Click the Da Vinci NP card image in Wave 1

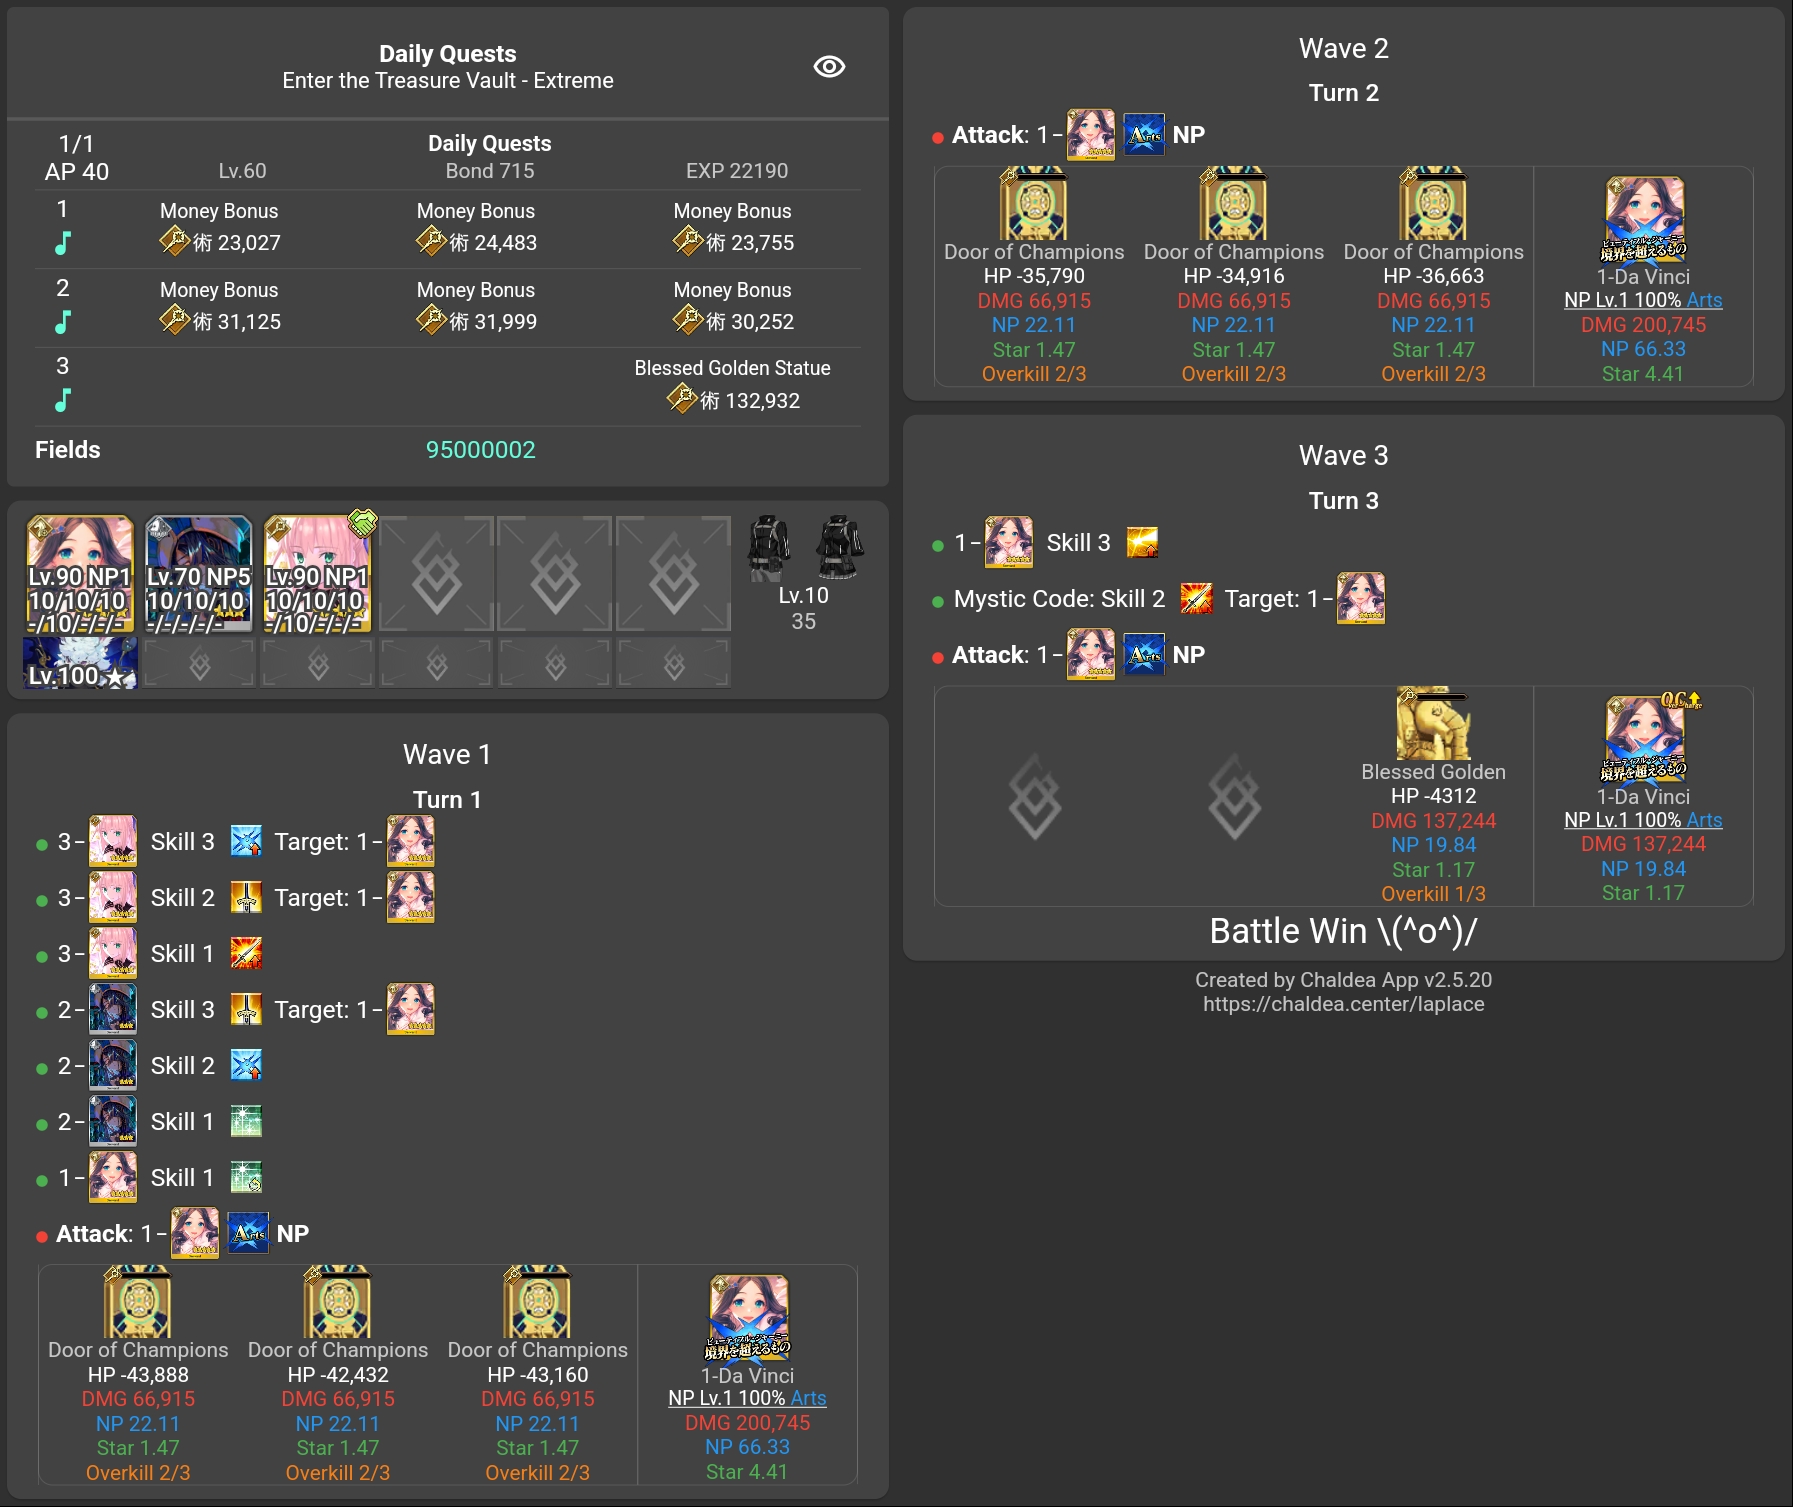[x=748, y=1319]
